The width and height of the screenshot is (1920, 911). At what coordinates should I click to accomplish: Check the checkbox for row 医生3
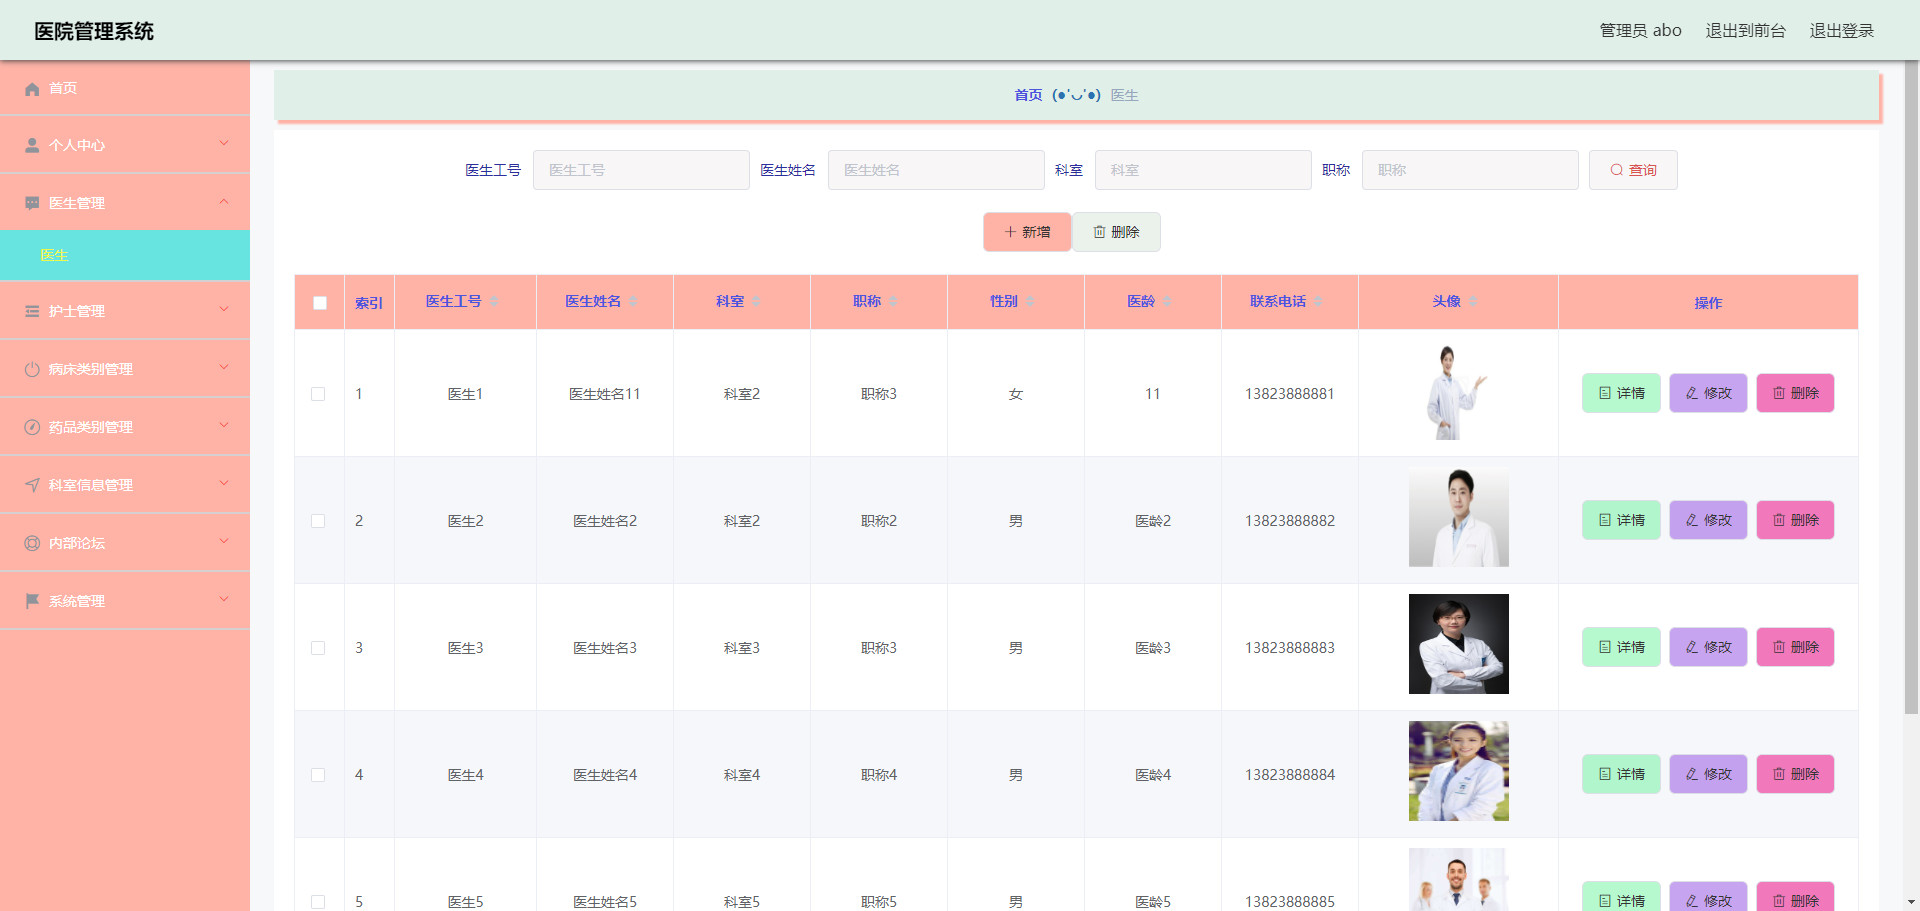(x=318, y=648)
